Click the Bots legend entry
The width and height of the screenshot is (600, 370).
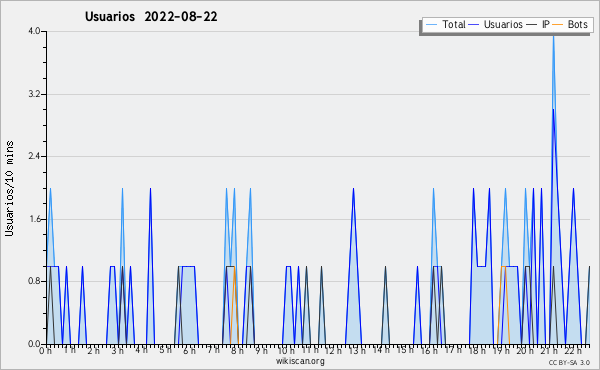point(570,24)
